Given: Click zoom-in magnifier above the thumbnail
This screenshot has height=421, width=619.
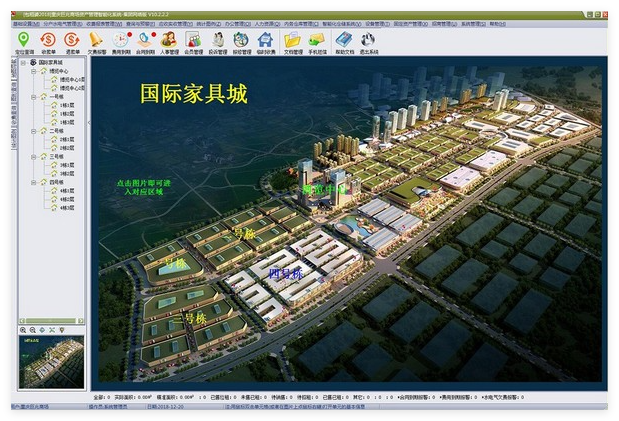Looking at the screenshot, I should click(x=23, y=329).
